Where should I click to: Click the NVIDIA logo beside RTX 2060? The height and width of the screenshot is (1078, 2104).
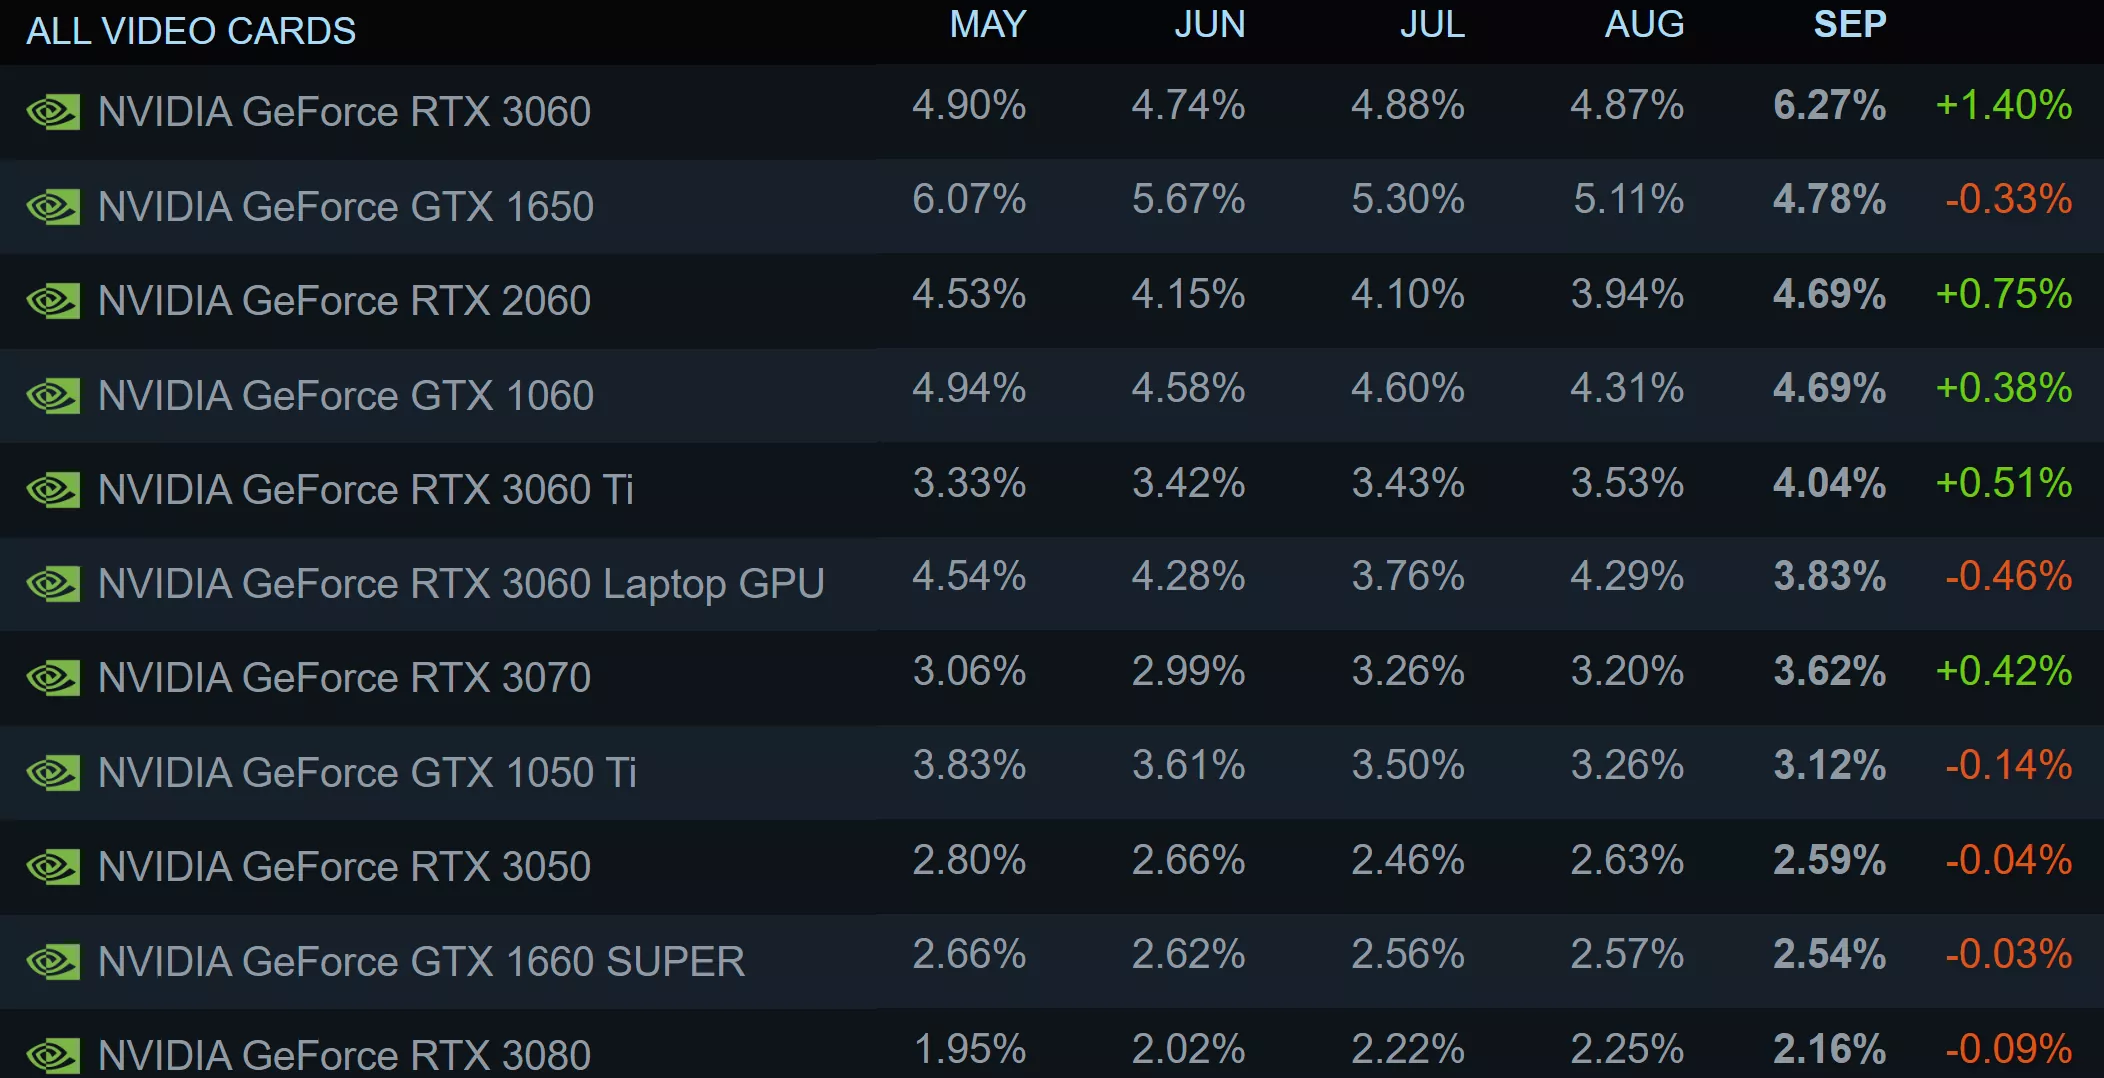point(53,301)
